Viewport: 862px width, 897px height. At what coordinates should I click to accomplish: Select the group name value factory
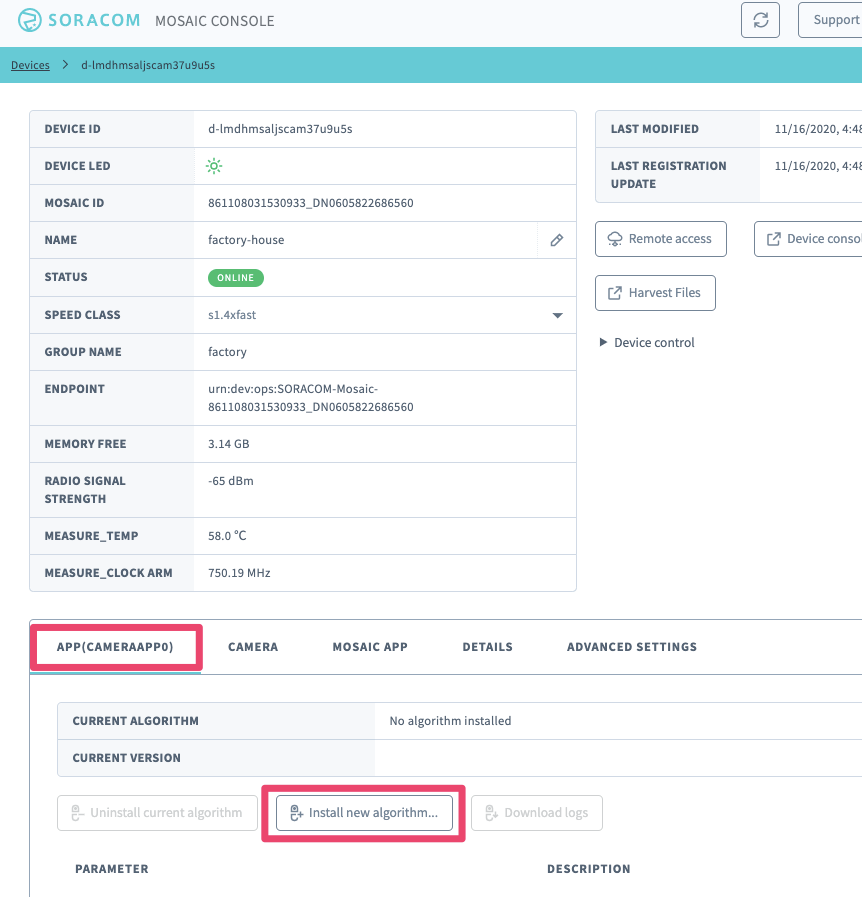pyautogui.click(x=227, y=352)
